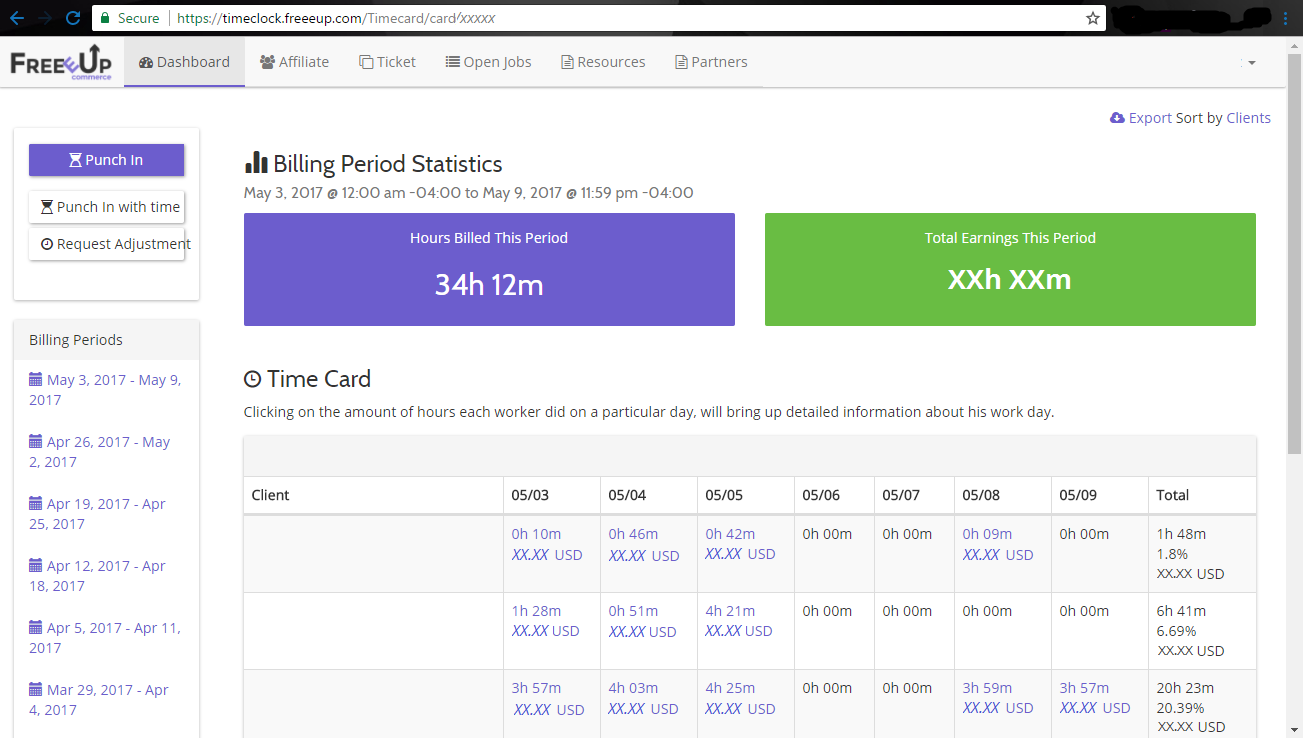Image resolution: width=1303 pixels, height=738 pixels.
Task: Reload the page with refresh icon
Action: point(73,18)
